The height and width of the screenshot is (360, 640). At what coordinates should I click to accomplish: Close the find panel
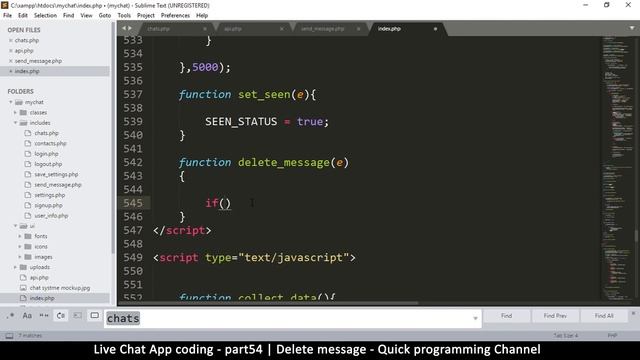tap(633, 313)
